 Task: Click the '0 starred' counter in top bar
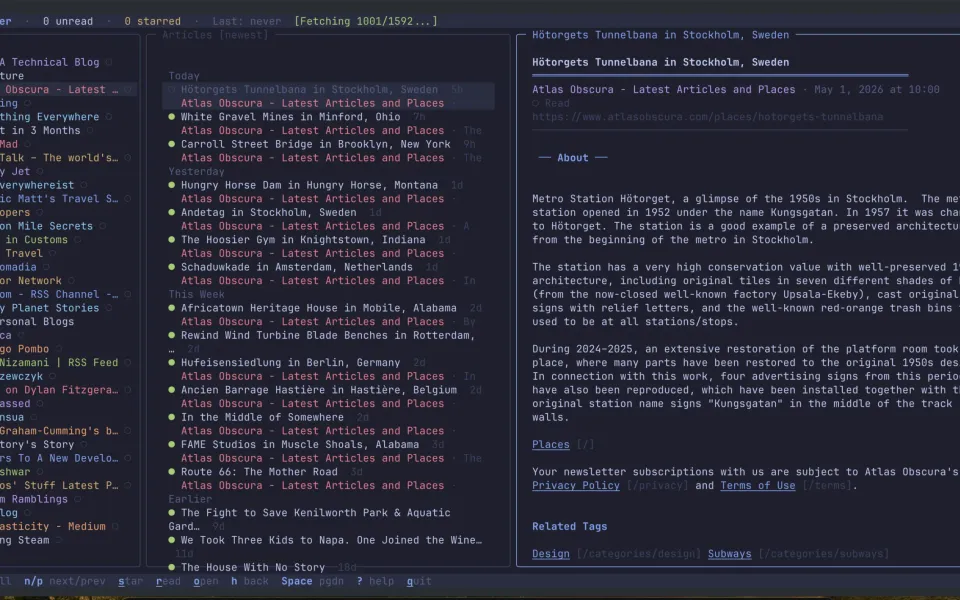[152, 21]
